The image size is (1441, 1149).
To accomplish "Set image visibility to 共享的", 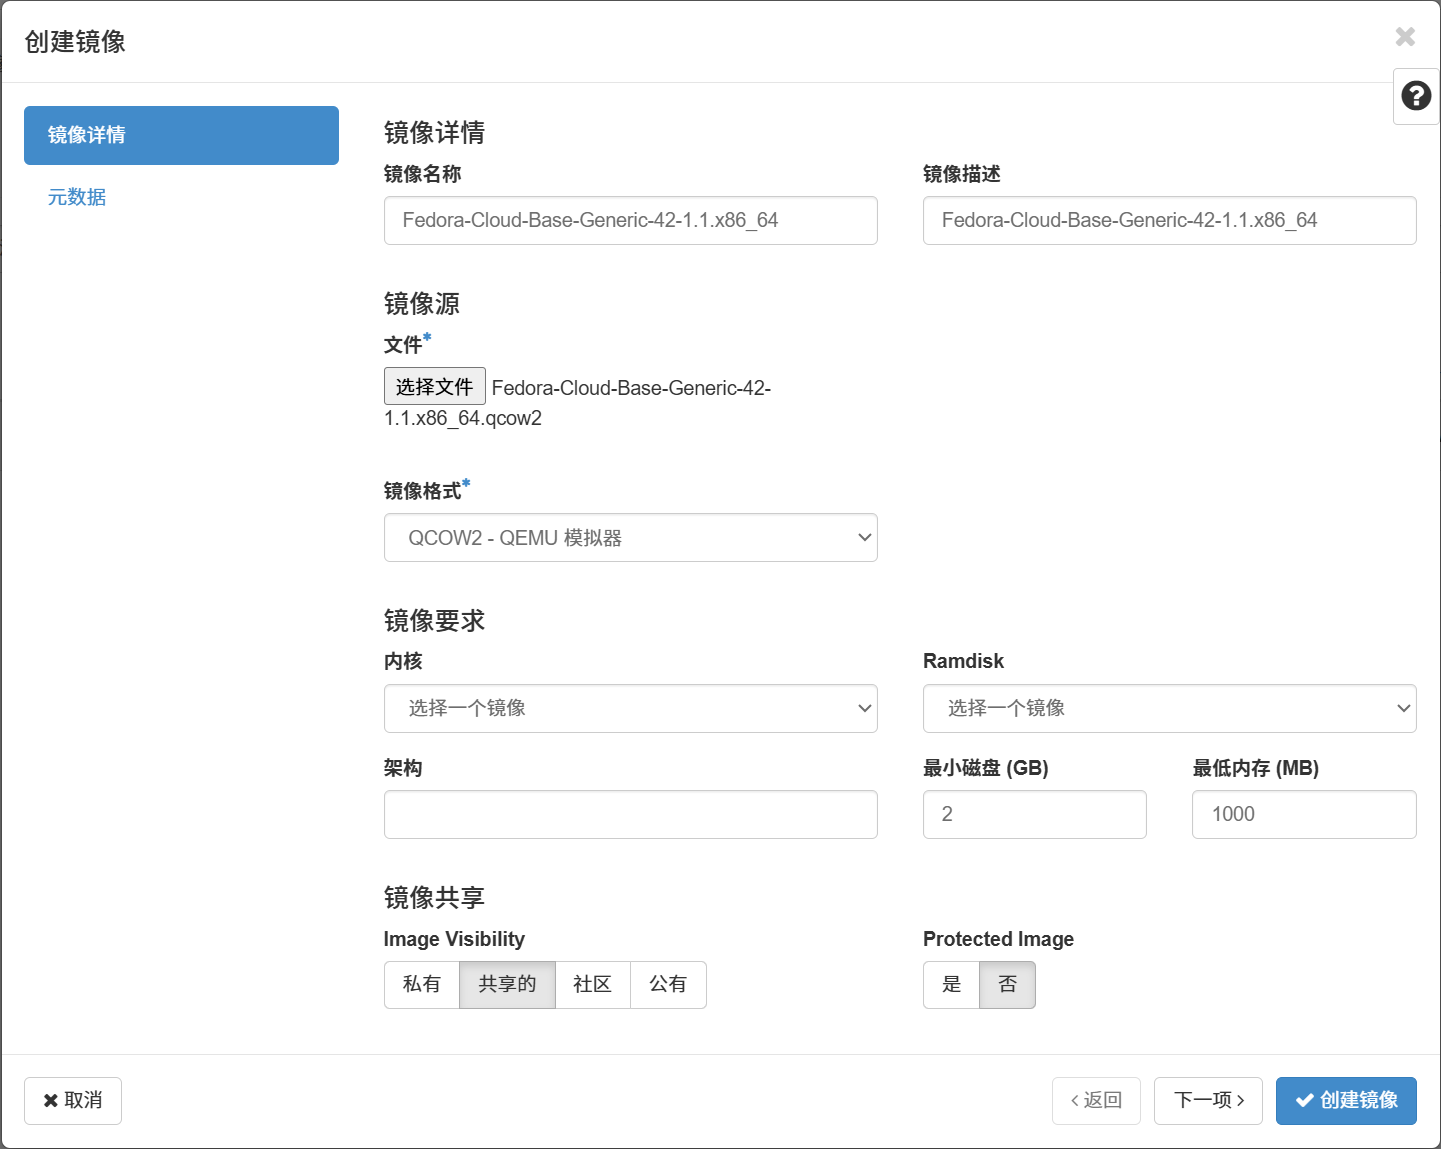I will 507,985.
